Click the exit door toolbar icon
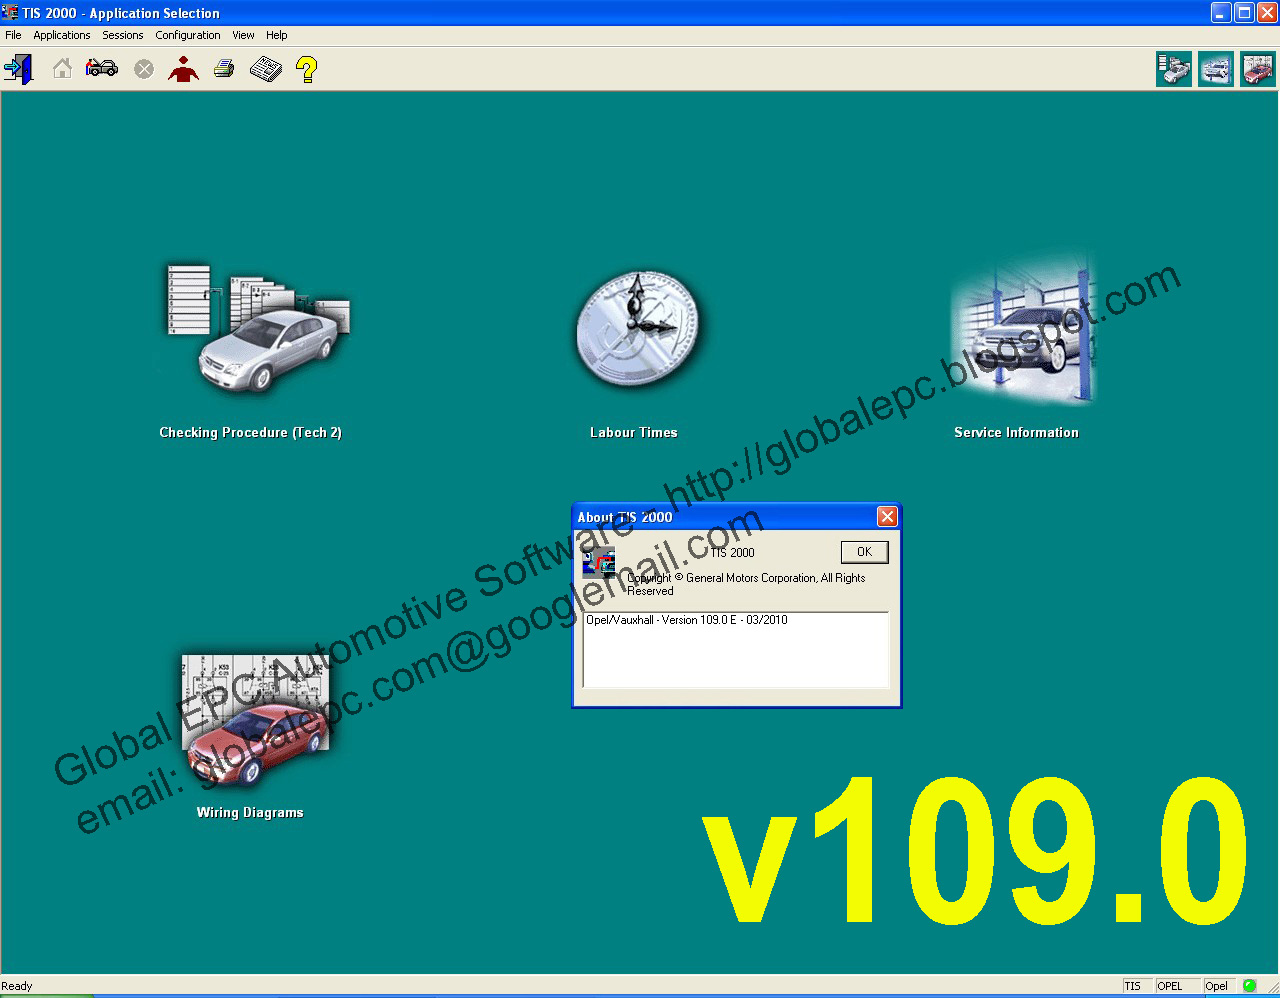Screen dimensions: 1280x998 [x=18, y=69]
